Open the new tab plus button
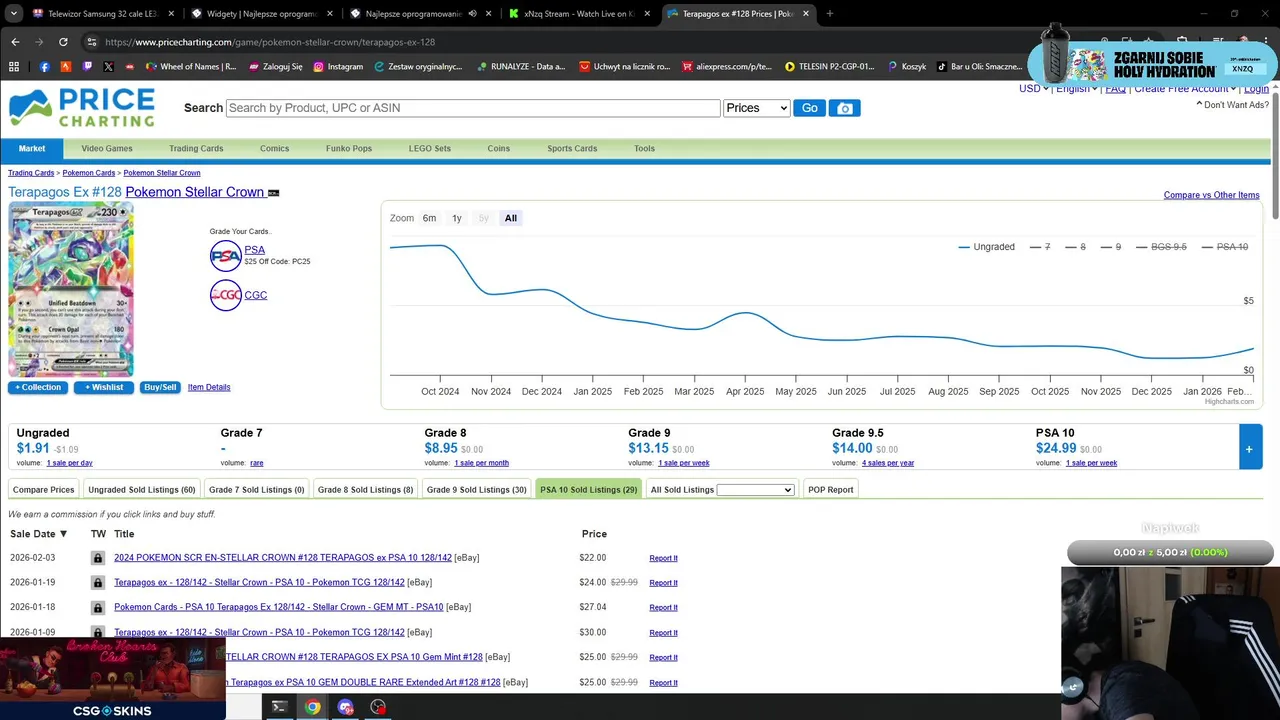The image size is (1280, 720). tap(829, 14)
